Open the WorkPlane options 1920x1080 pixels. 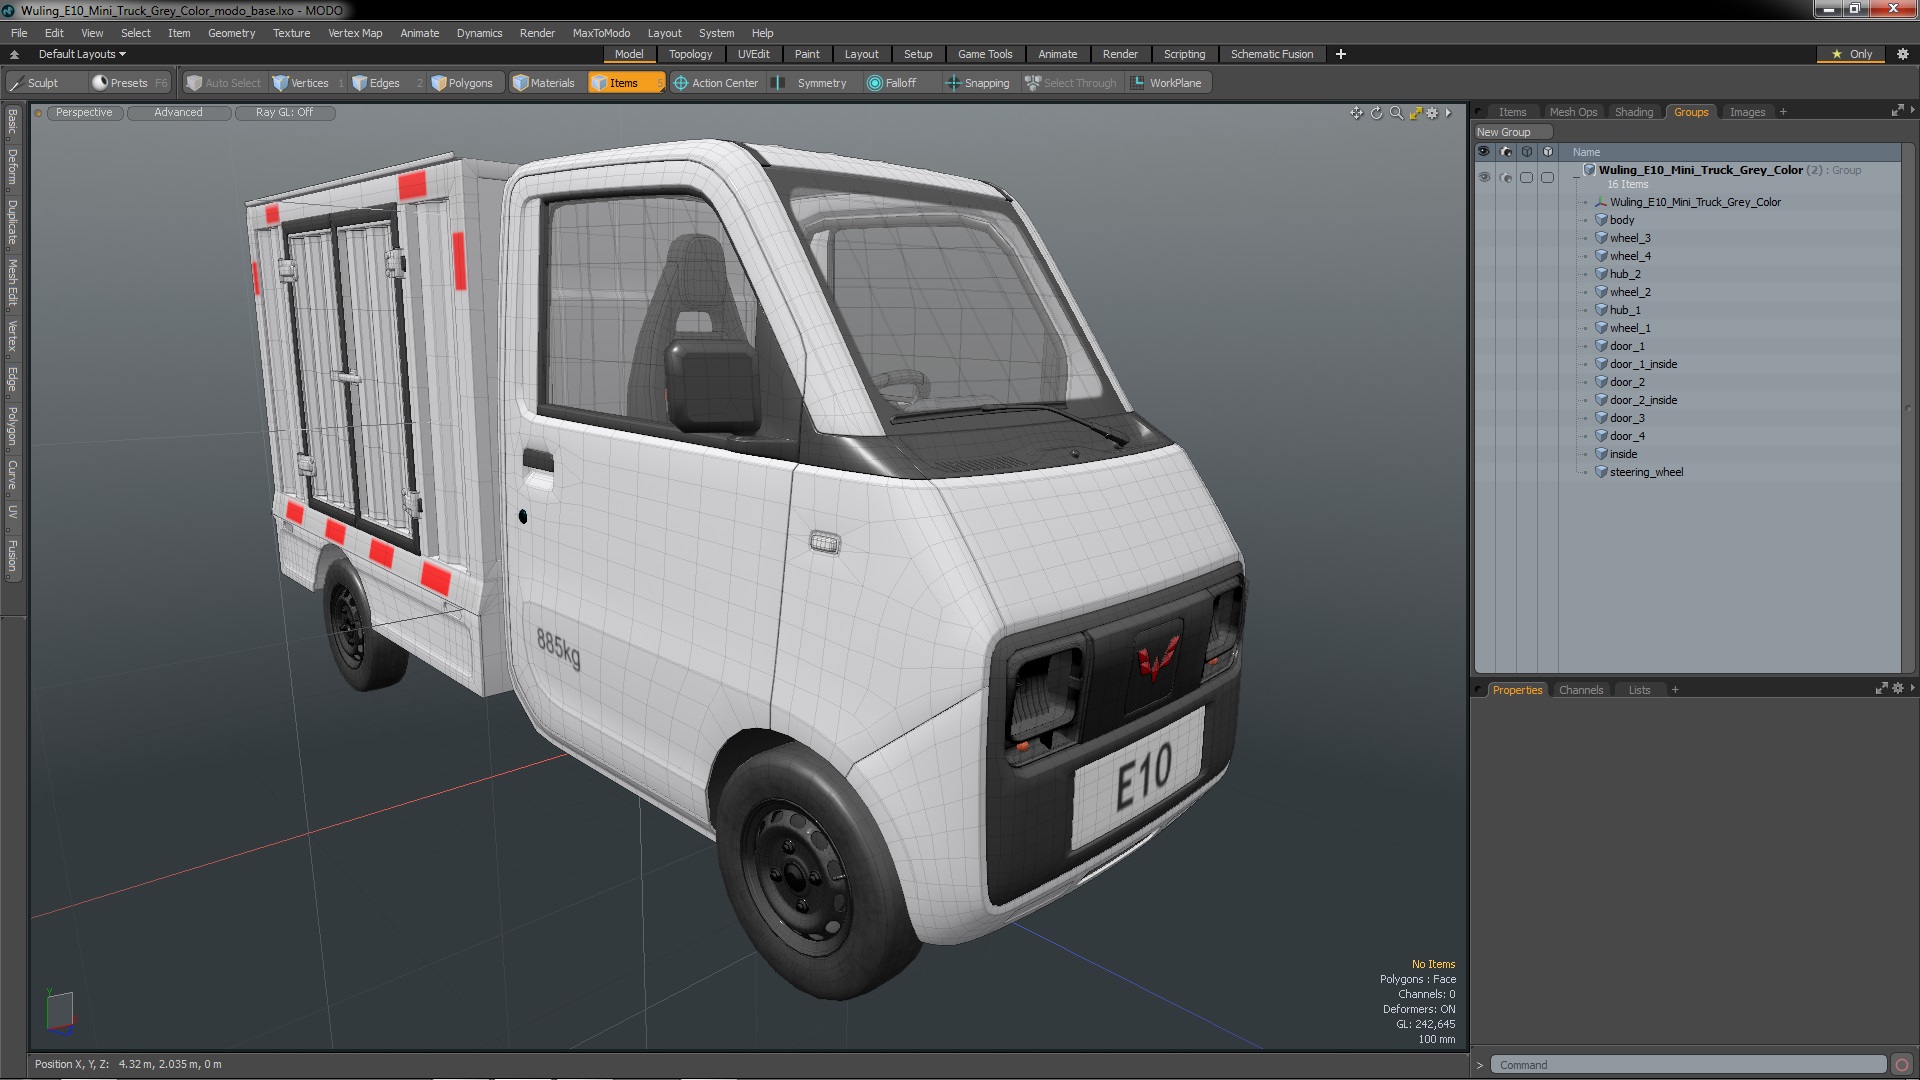click(1167, 83)
